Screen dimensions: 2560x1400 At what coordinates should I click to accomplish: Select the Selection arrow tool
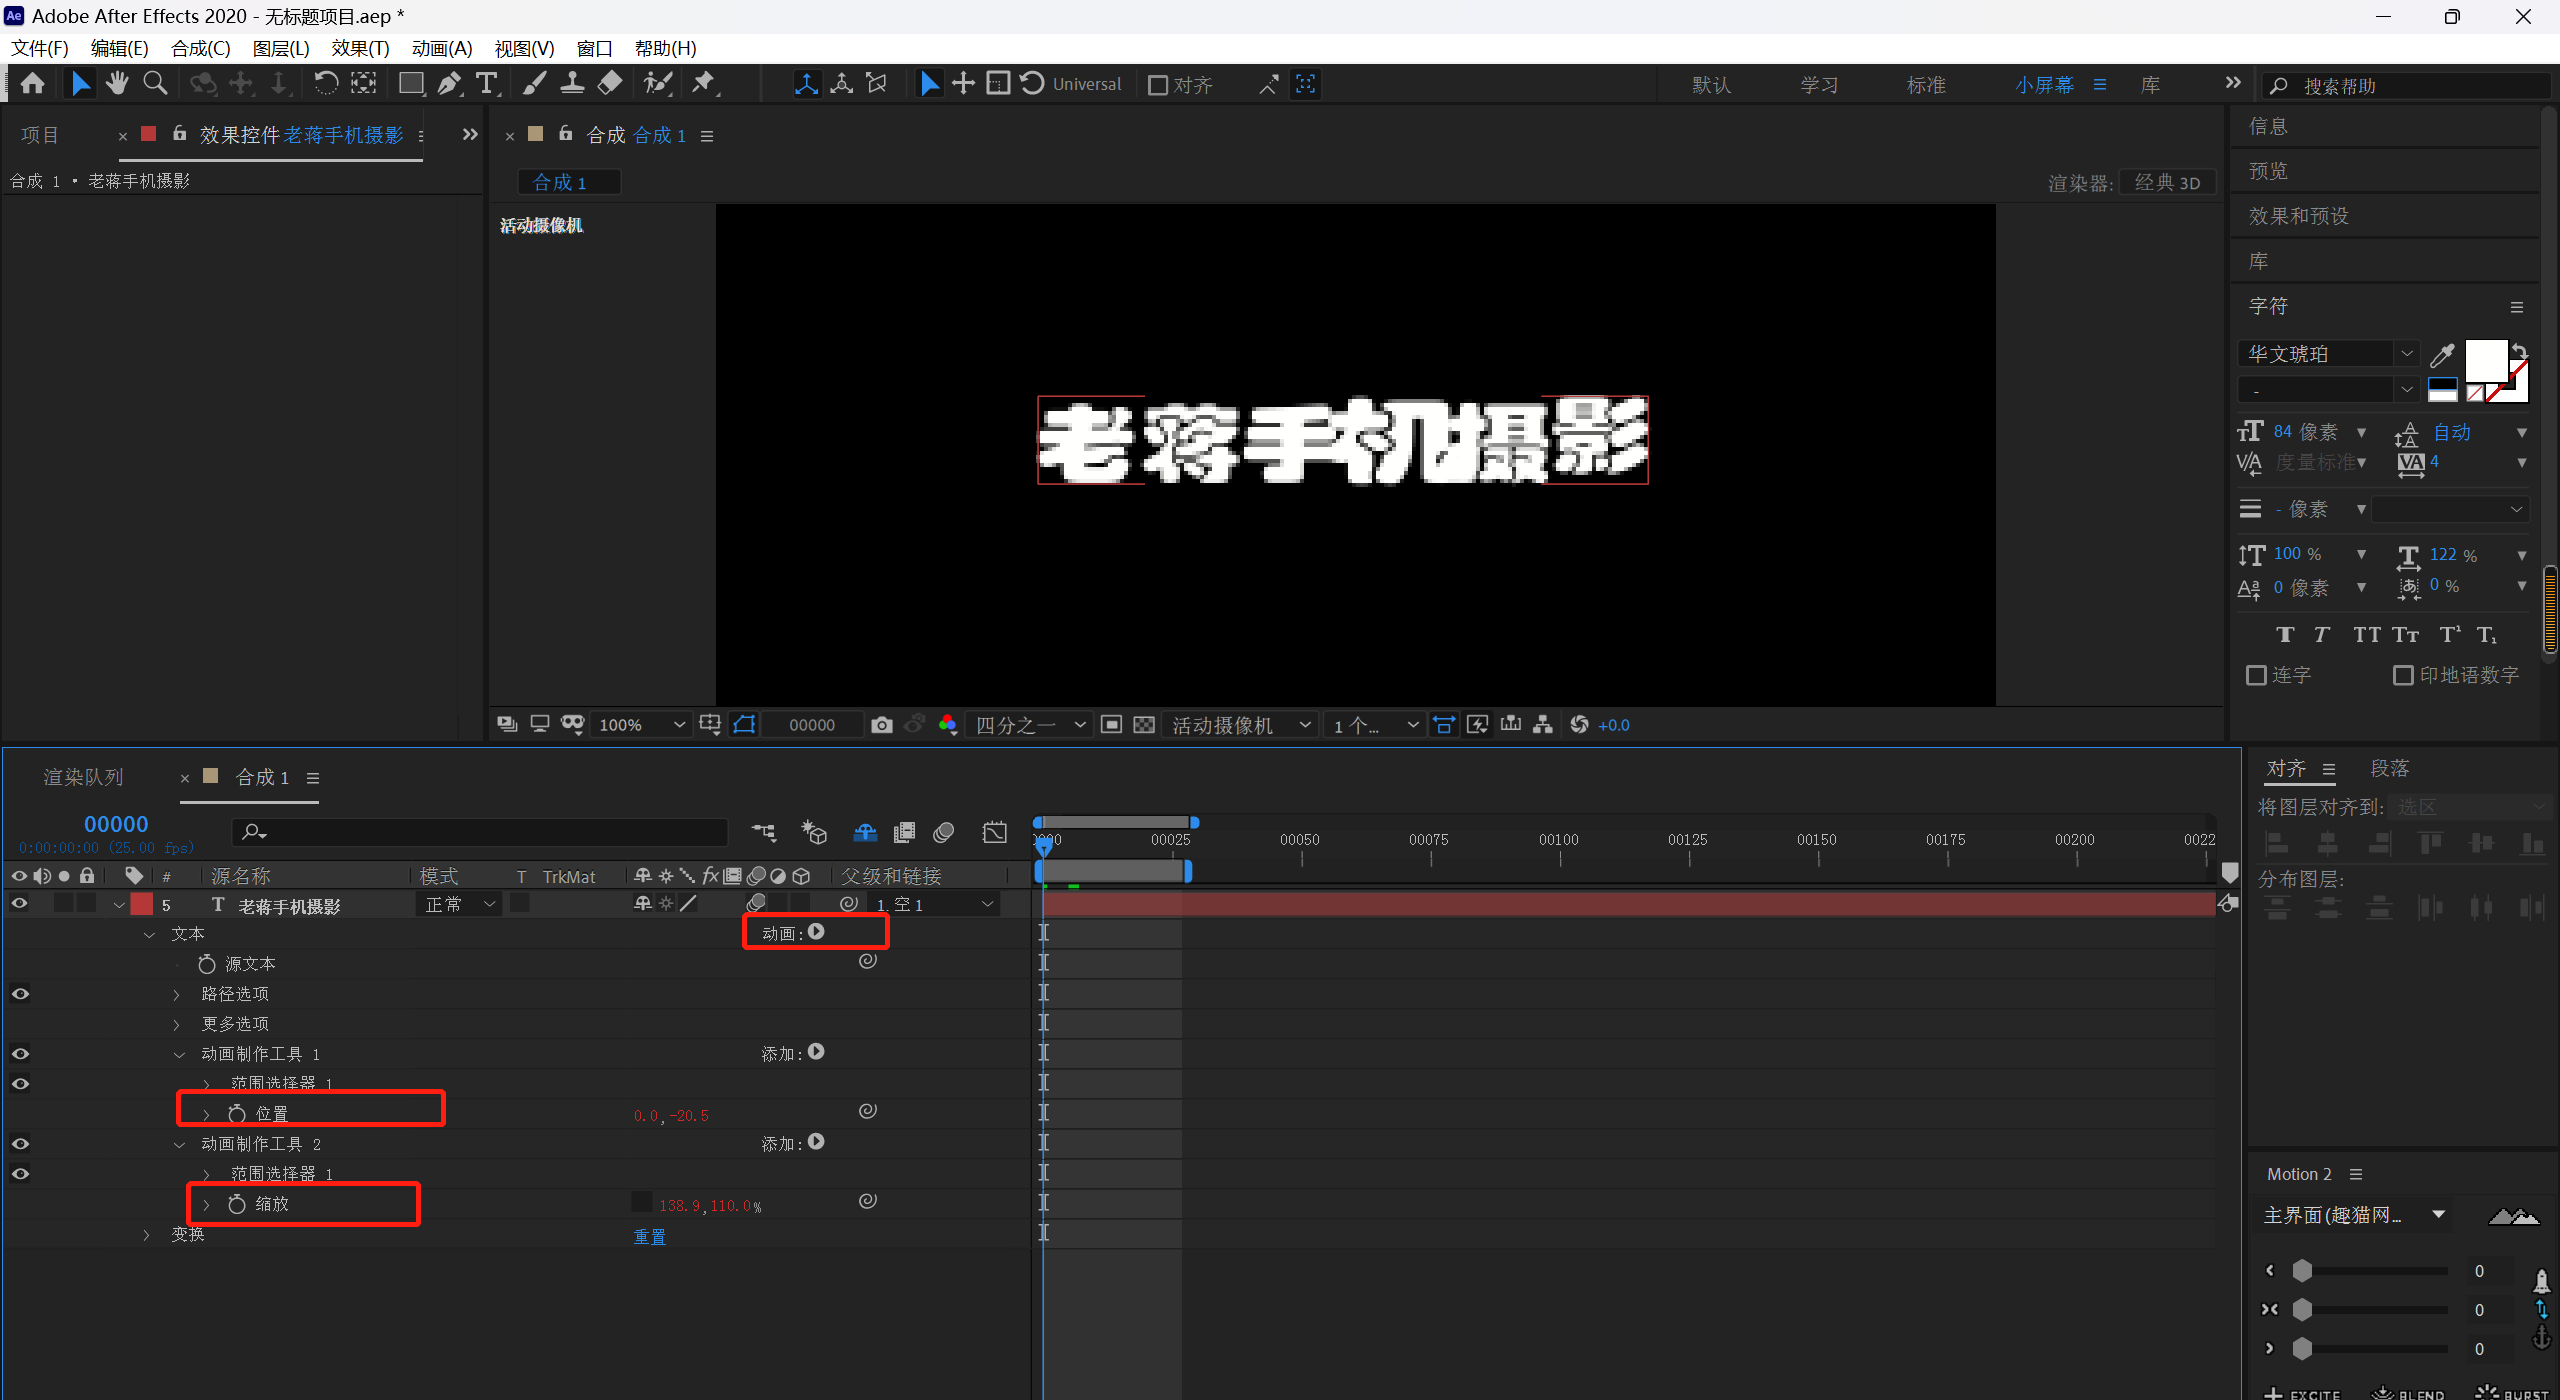coord(80,84)
